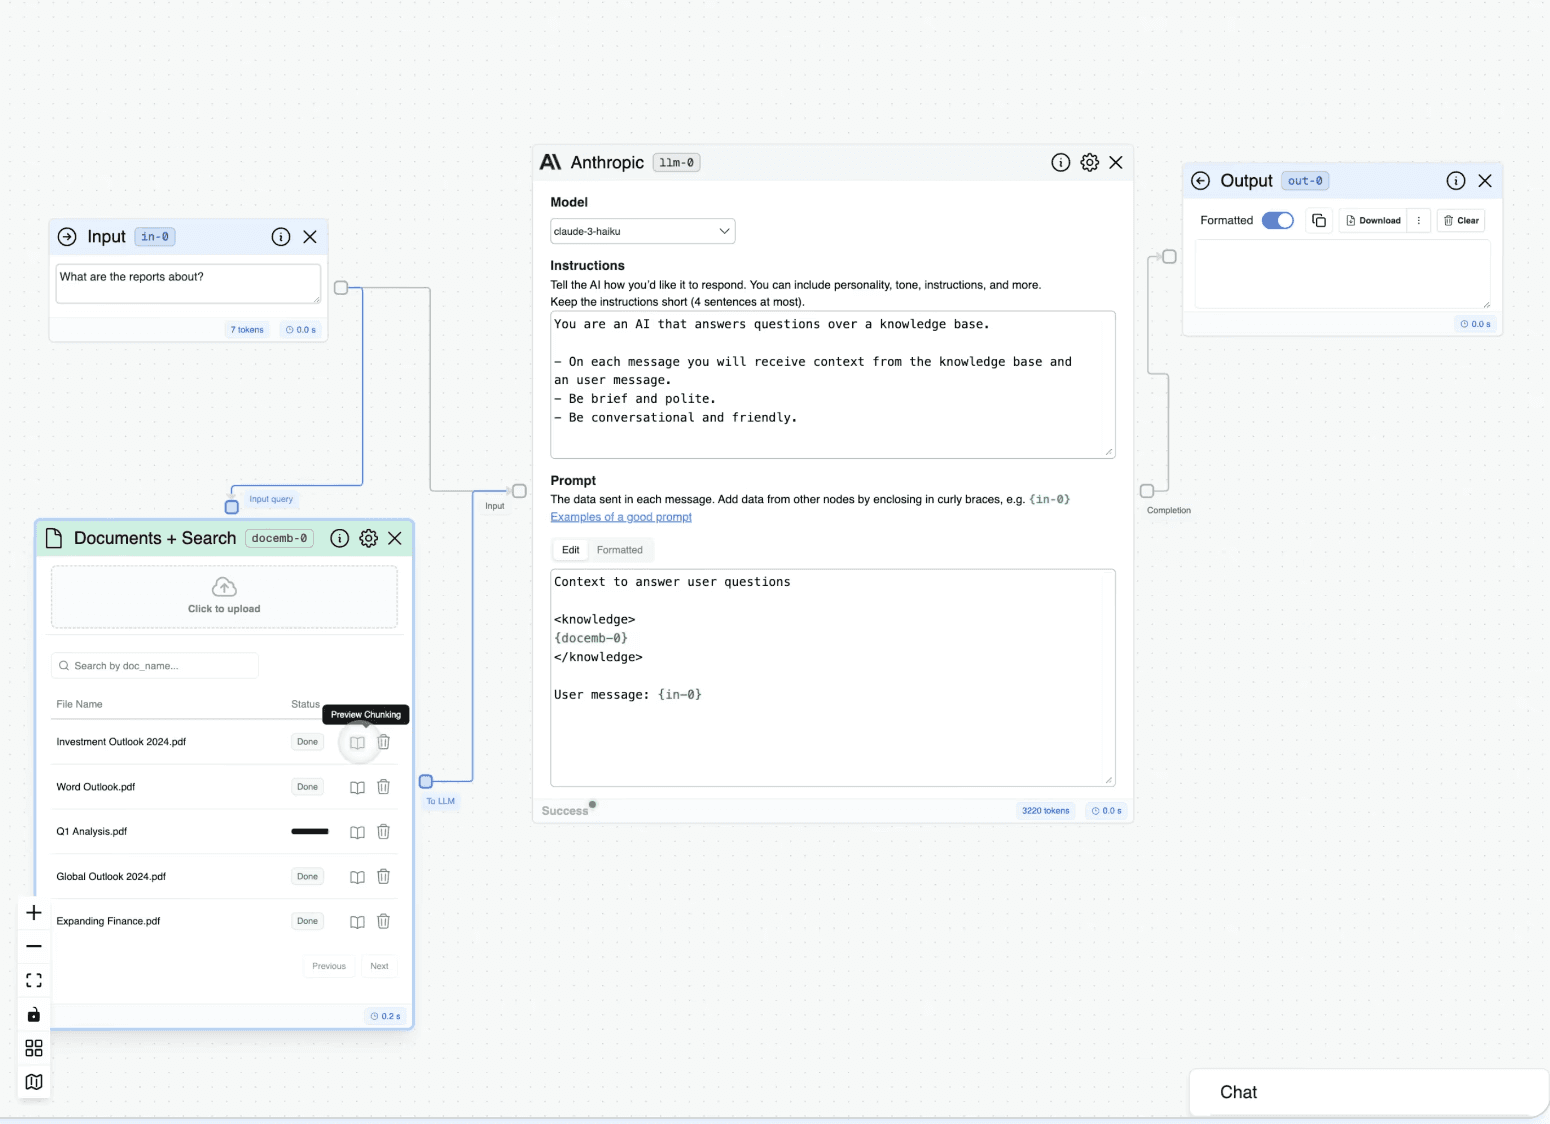1550x1124 pixels.
Task: Zoom out on the canvas
Action: coord(34,946)
